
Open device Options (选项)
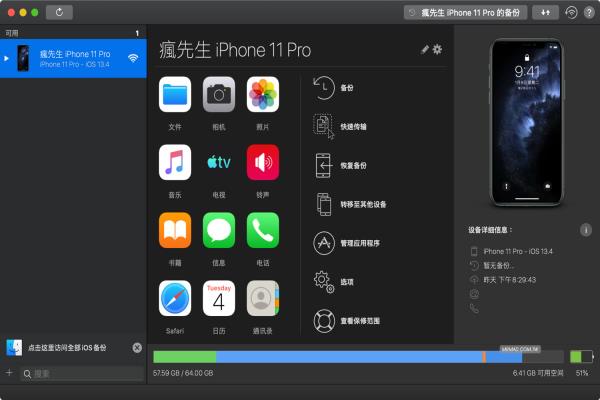point(333,282)
